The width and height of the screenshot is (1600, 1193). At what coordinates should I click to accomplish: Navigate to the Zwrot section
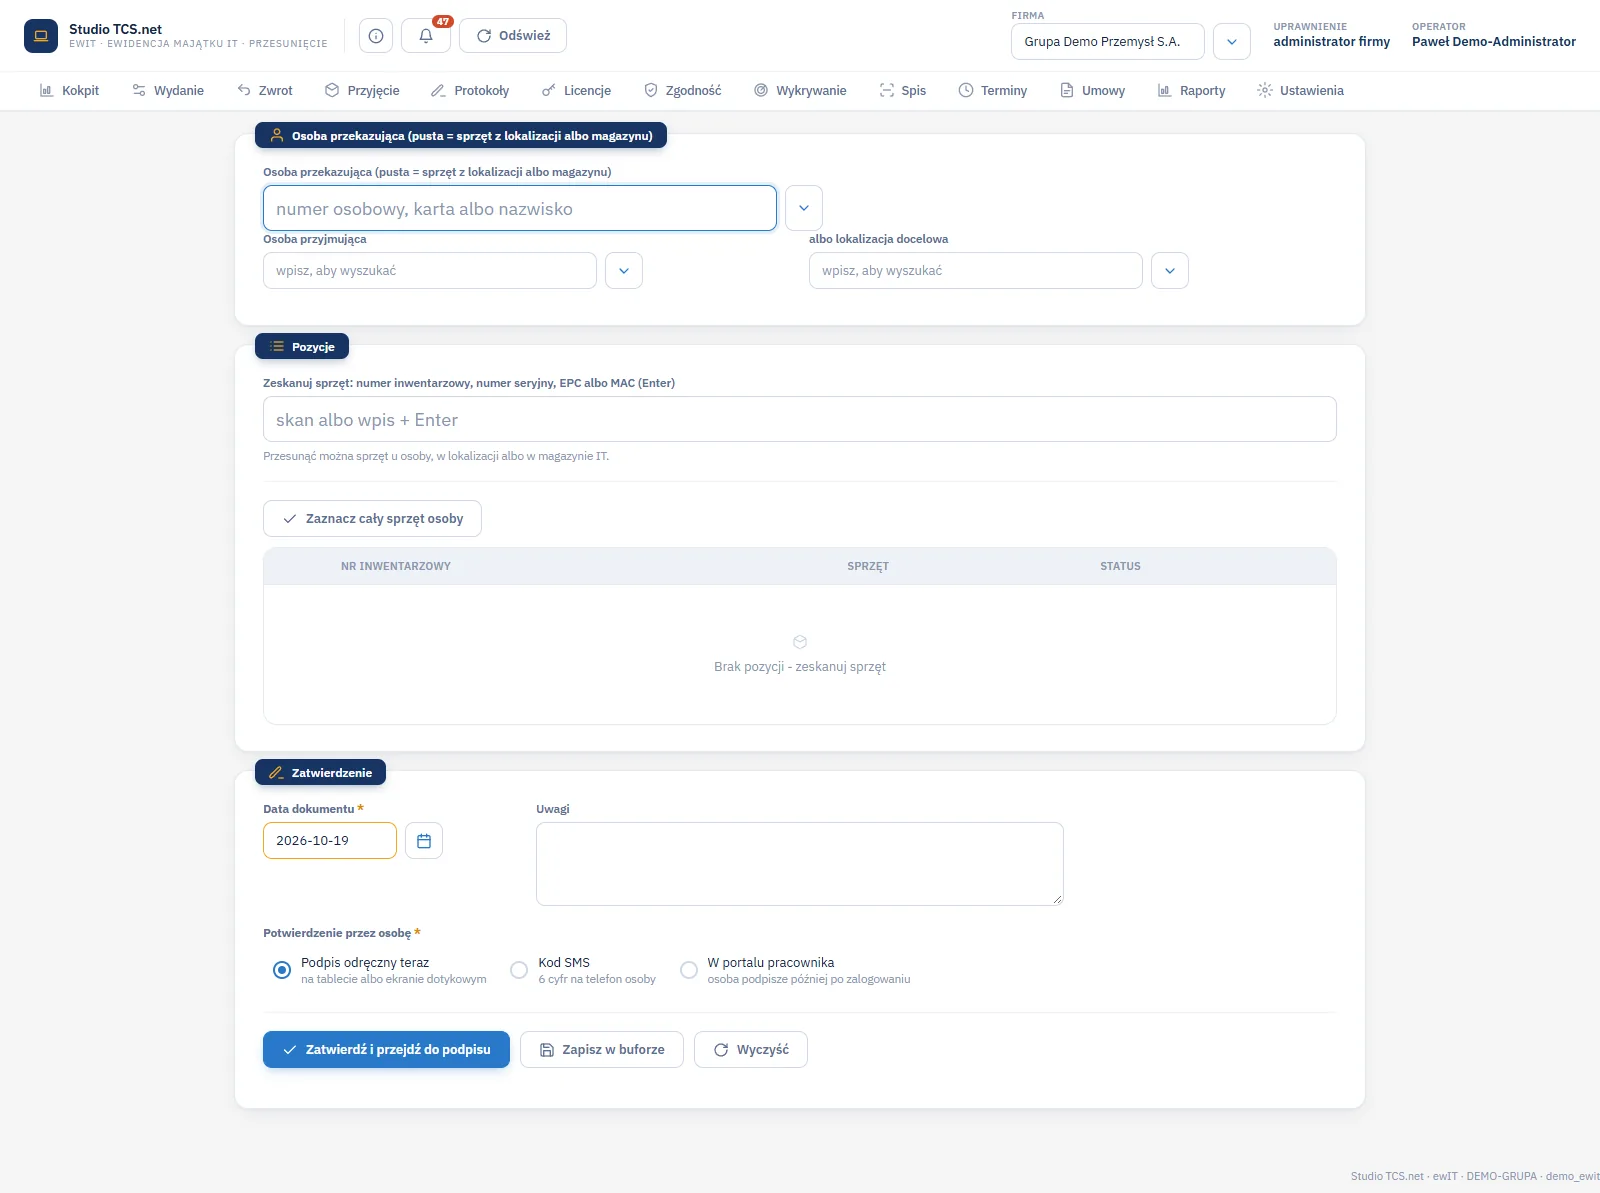pos(265,91)
